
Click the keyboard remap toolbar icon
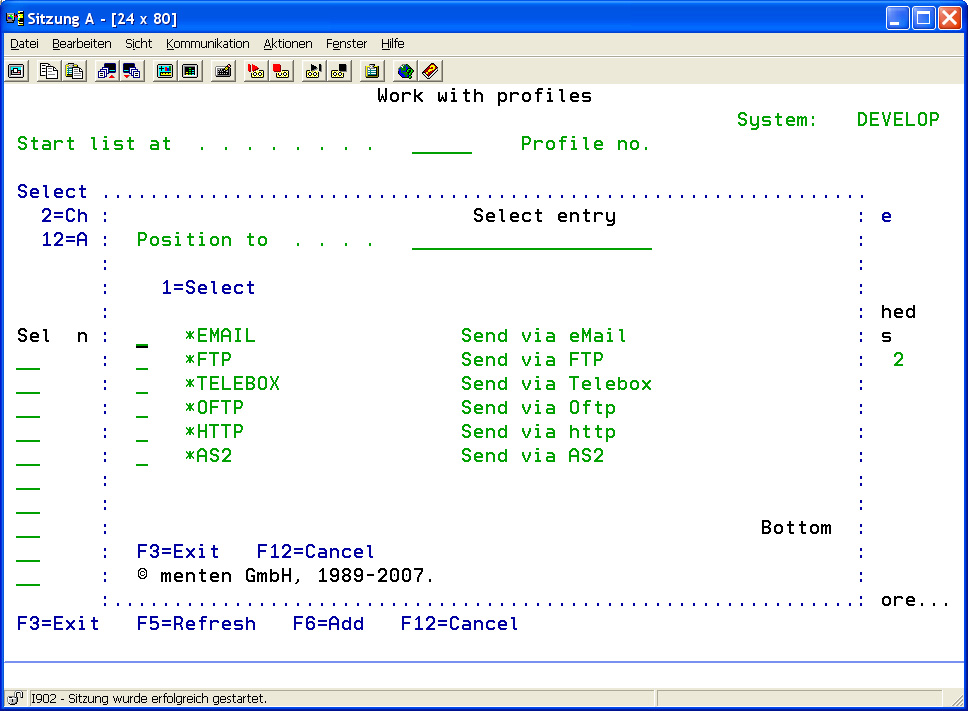click(223, 71)
